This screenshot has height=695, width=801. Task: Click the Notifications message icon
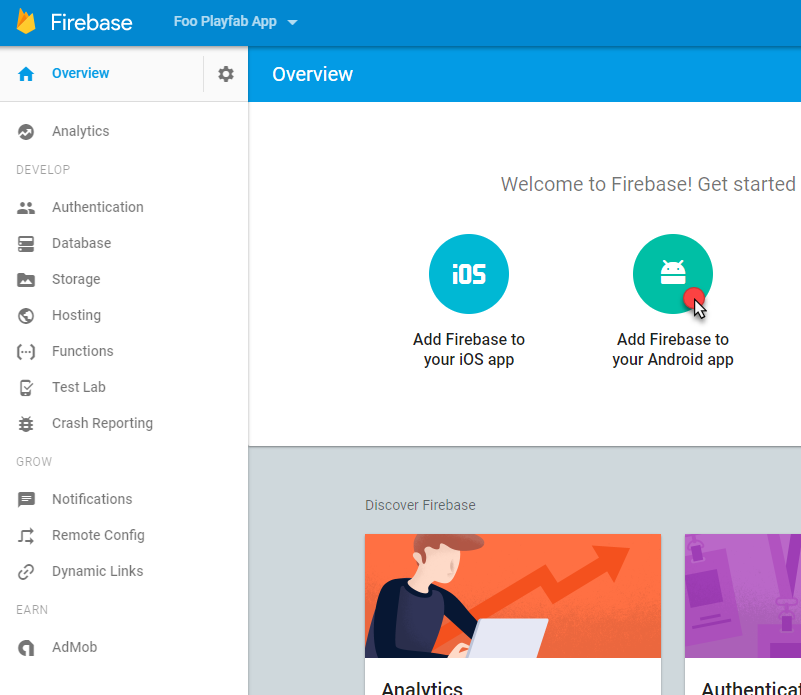[26, 499]
